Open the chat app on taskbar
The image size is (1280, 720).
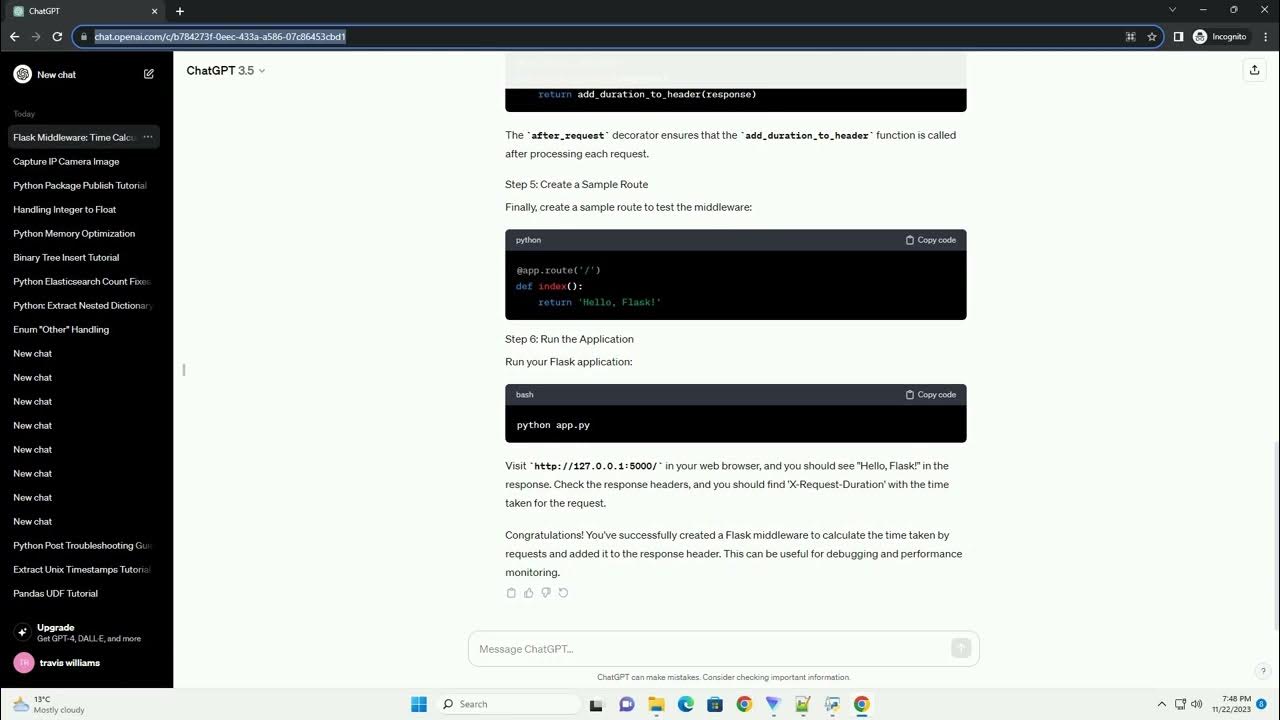627,704
